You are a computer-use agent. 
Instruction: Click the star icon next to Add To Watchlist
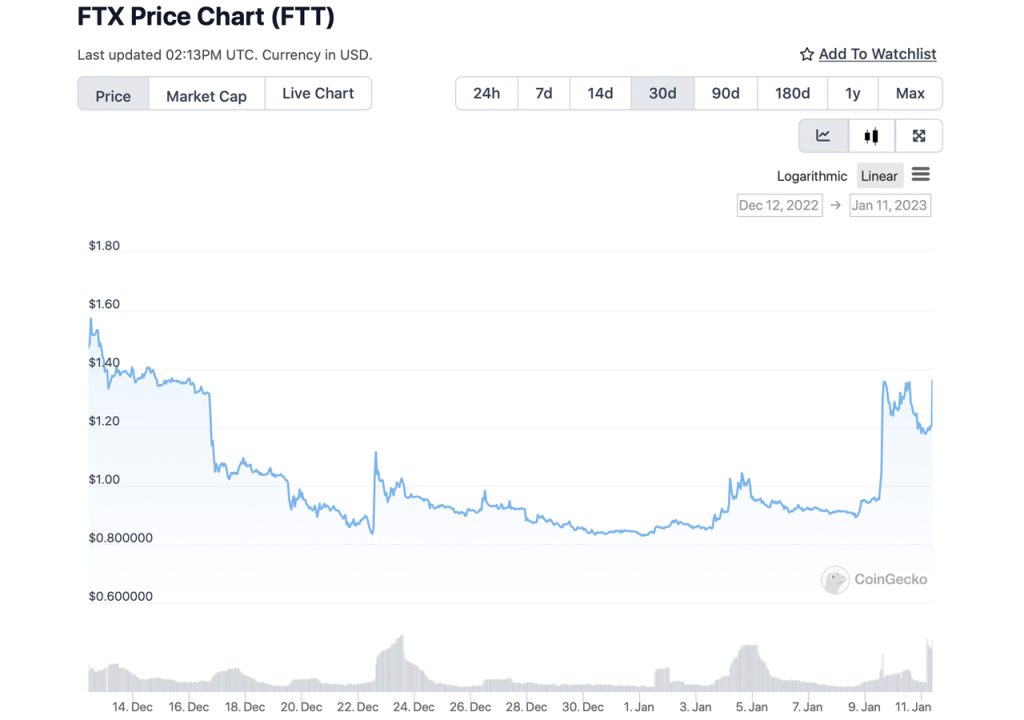(806, 54)
